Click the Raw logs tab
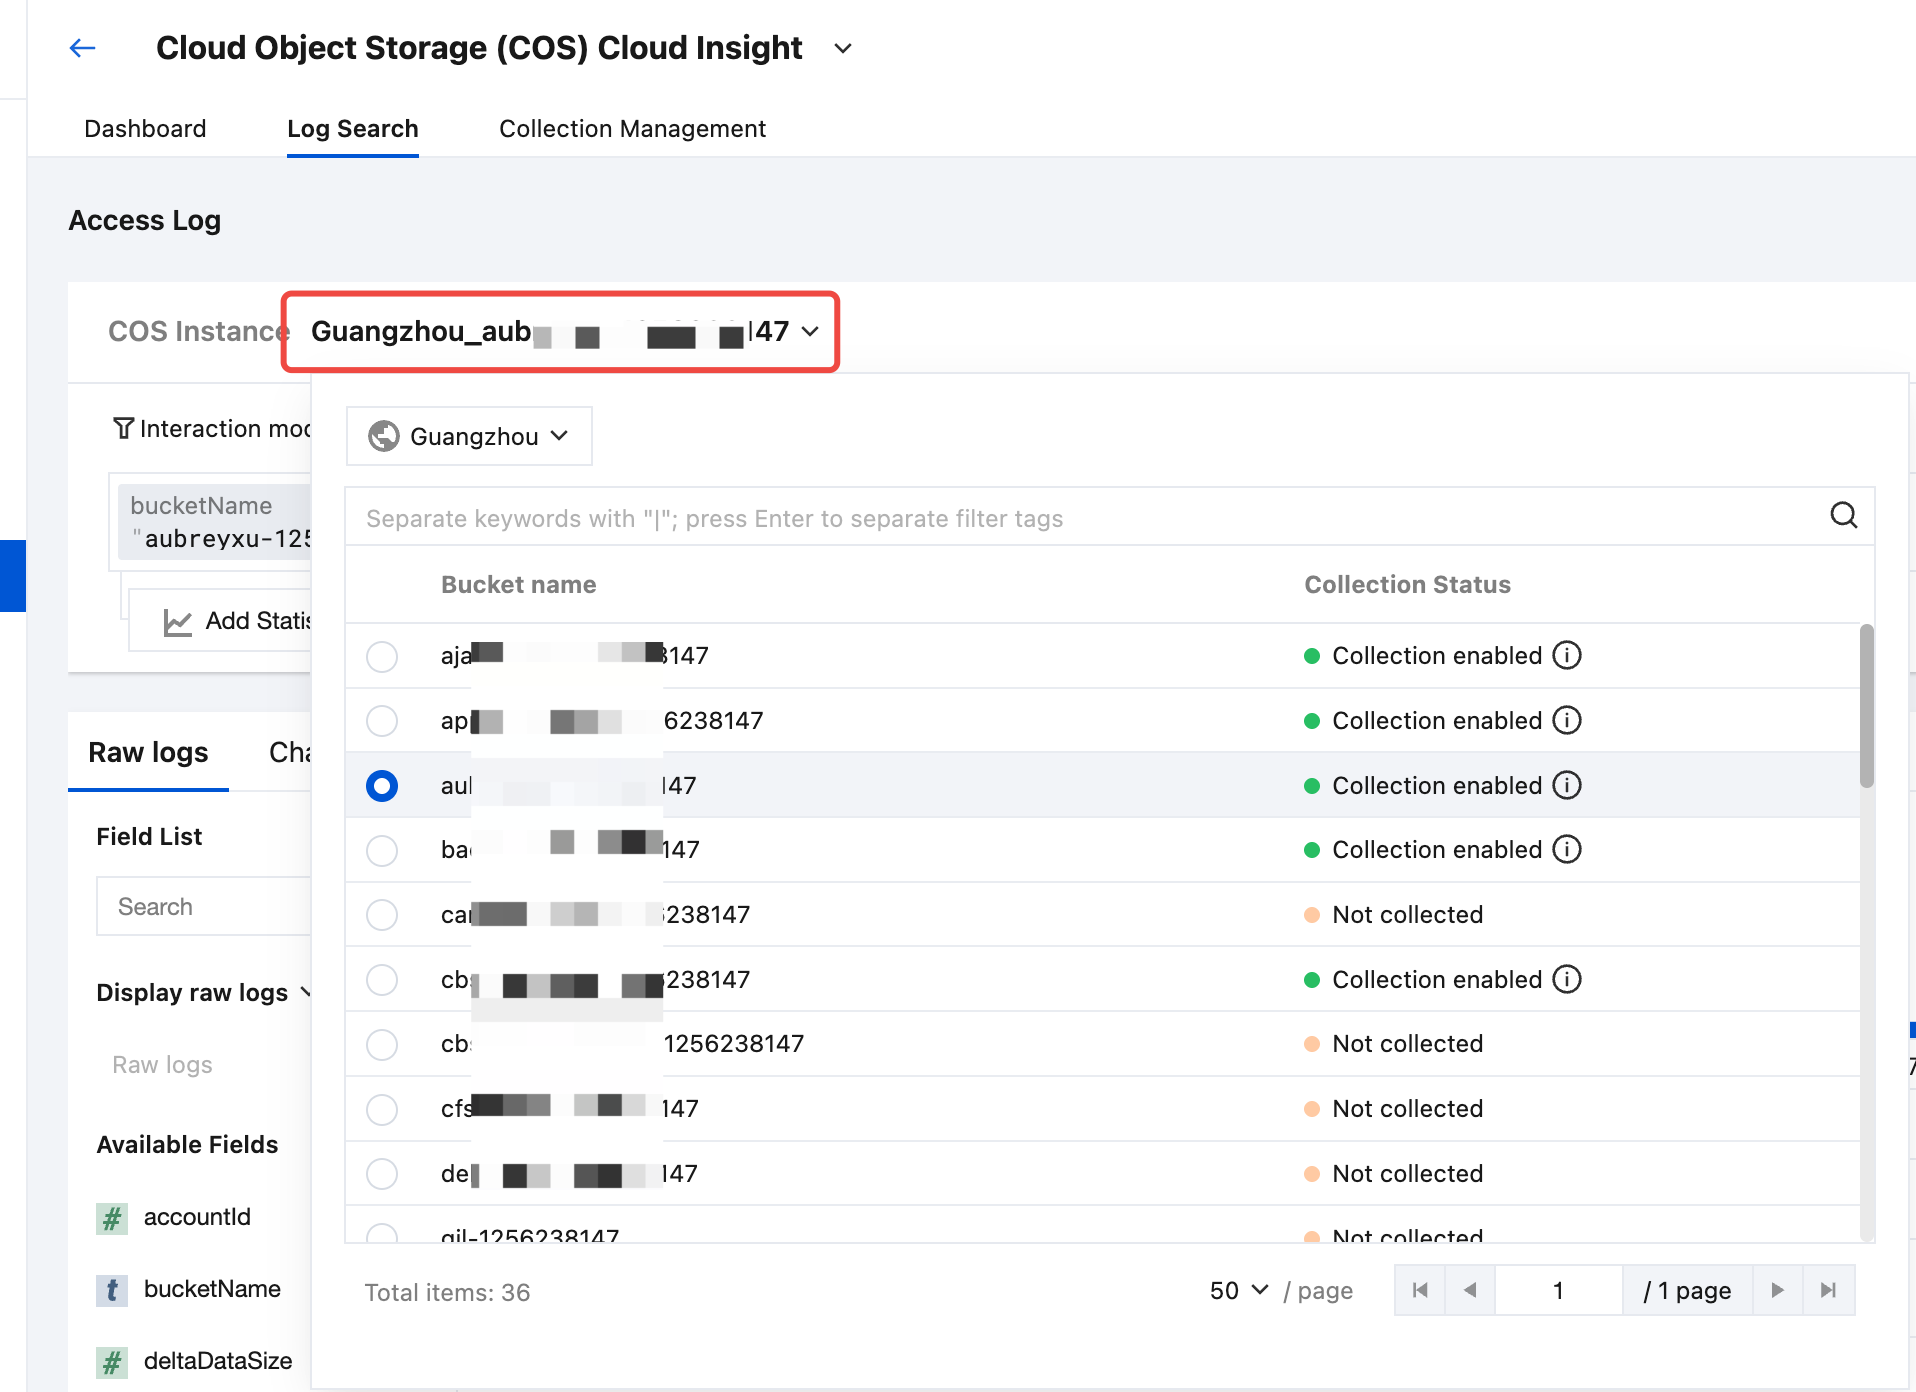Image resolution: width=1916 pixels, height=1392 pixels. (x=148, y=753)
